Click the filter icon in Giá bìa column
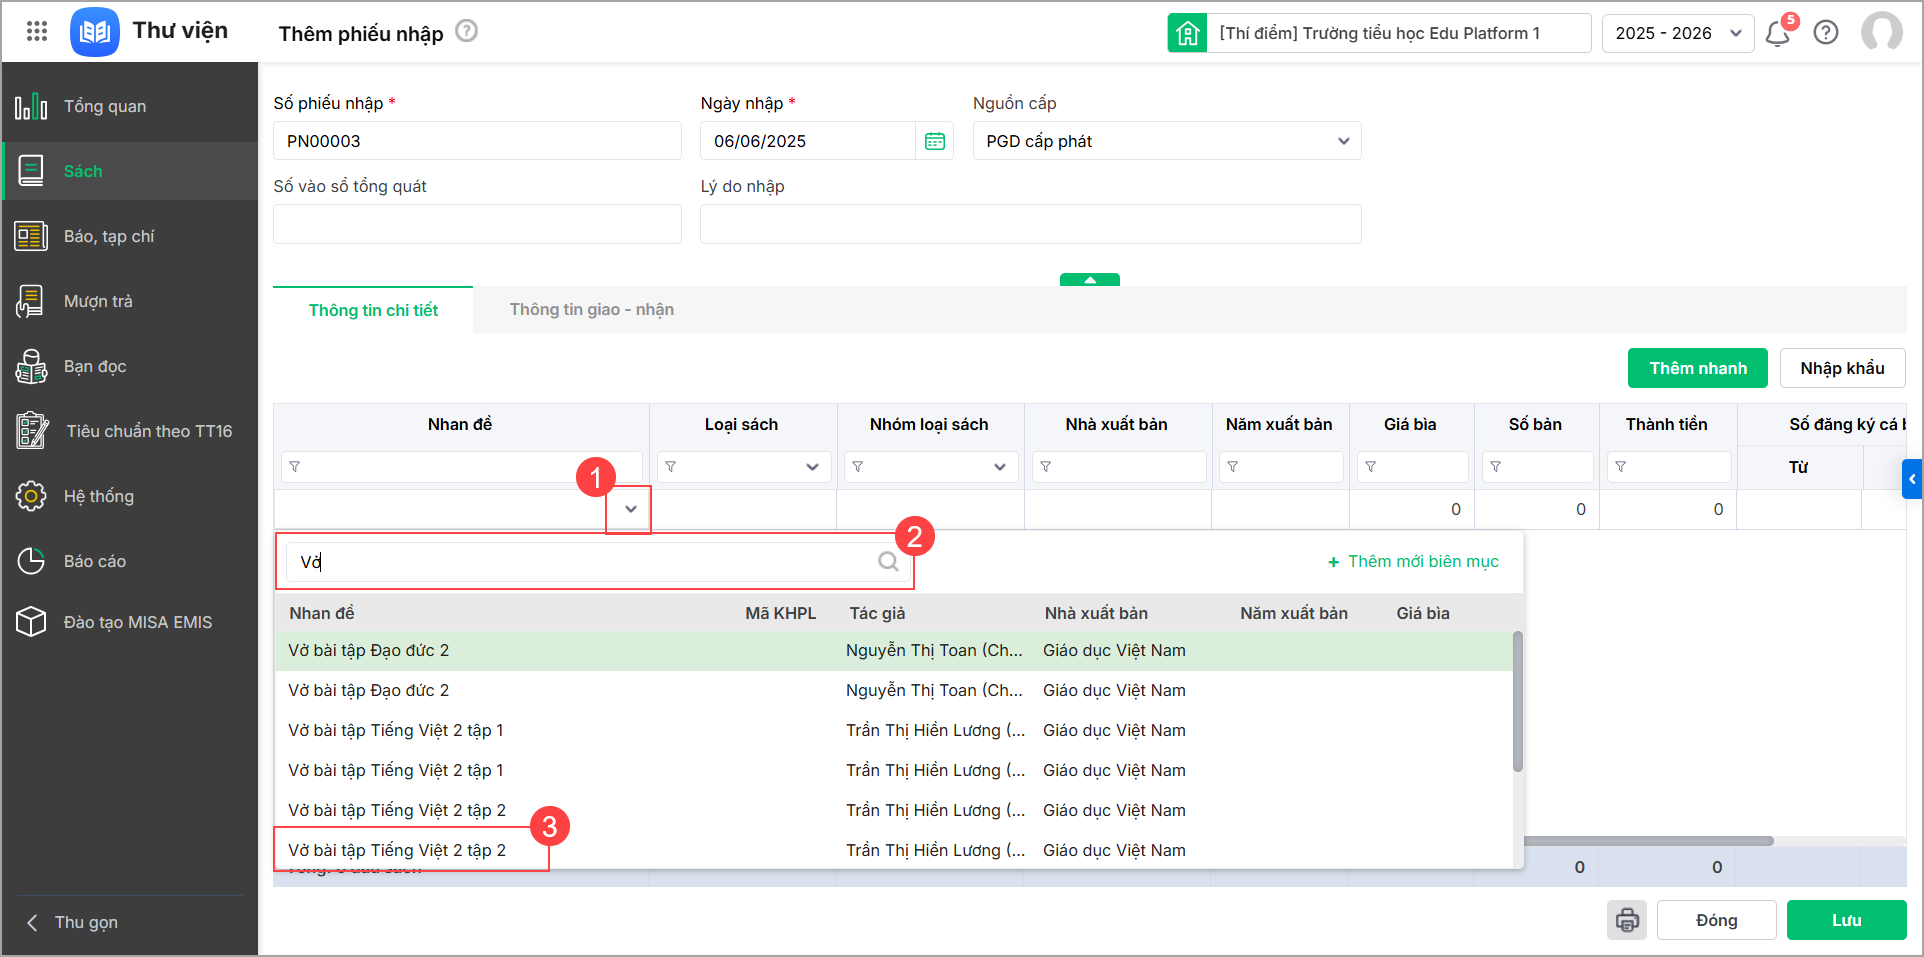 click(1371, 467)
